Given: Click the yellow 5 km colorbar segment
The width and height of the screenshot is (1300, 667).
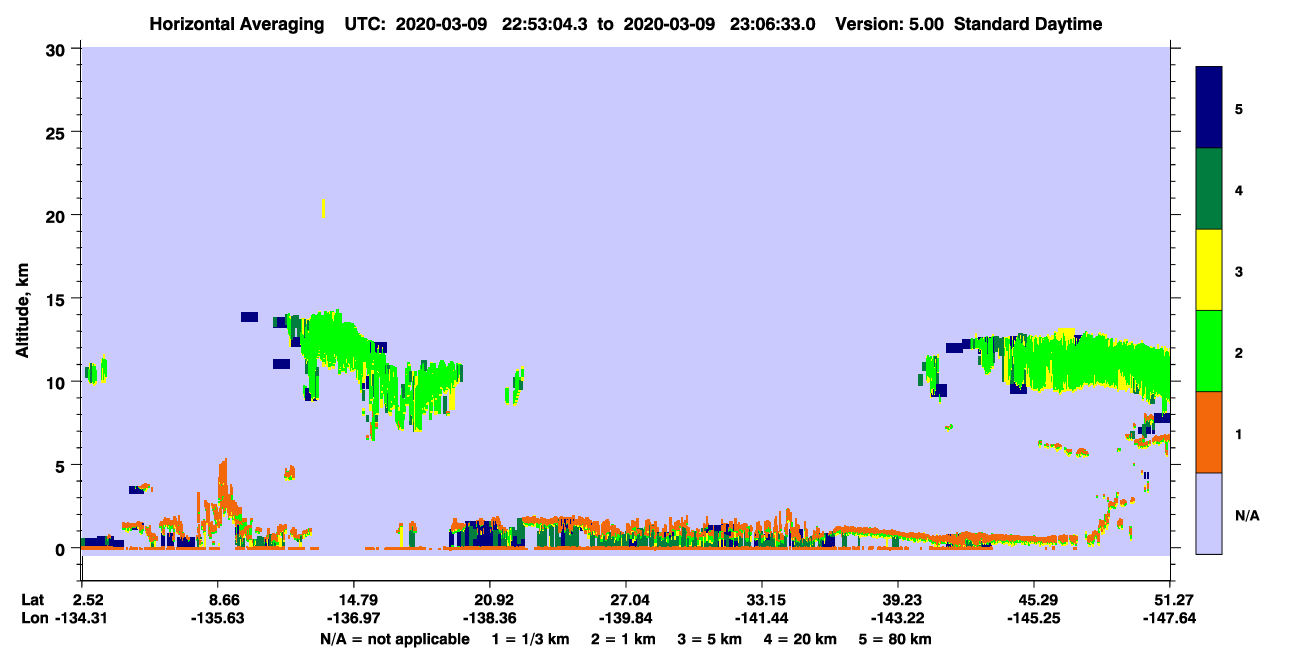Looking at the screenshot, I should point(1209,270).
